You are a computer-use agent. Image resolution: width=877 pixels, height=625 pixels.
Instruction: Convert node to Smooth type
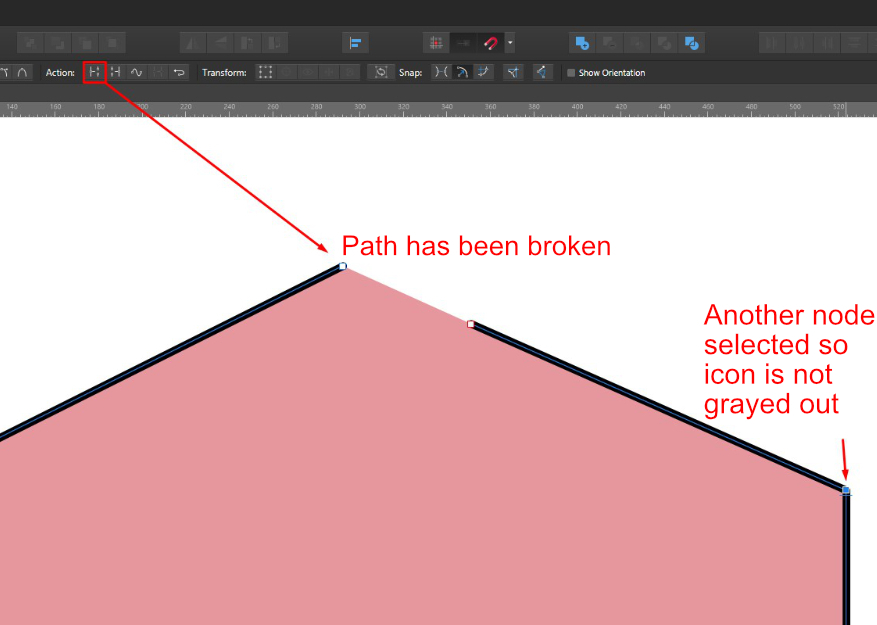(x=4, y=72)
